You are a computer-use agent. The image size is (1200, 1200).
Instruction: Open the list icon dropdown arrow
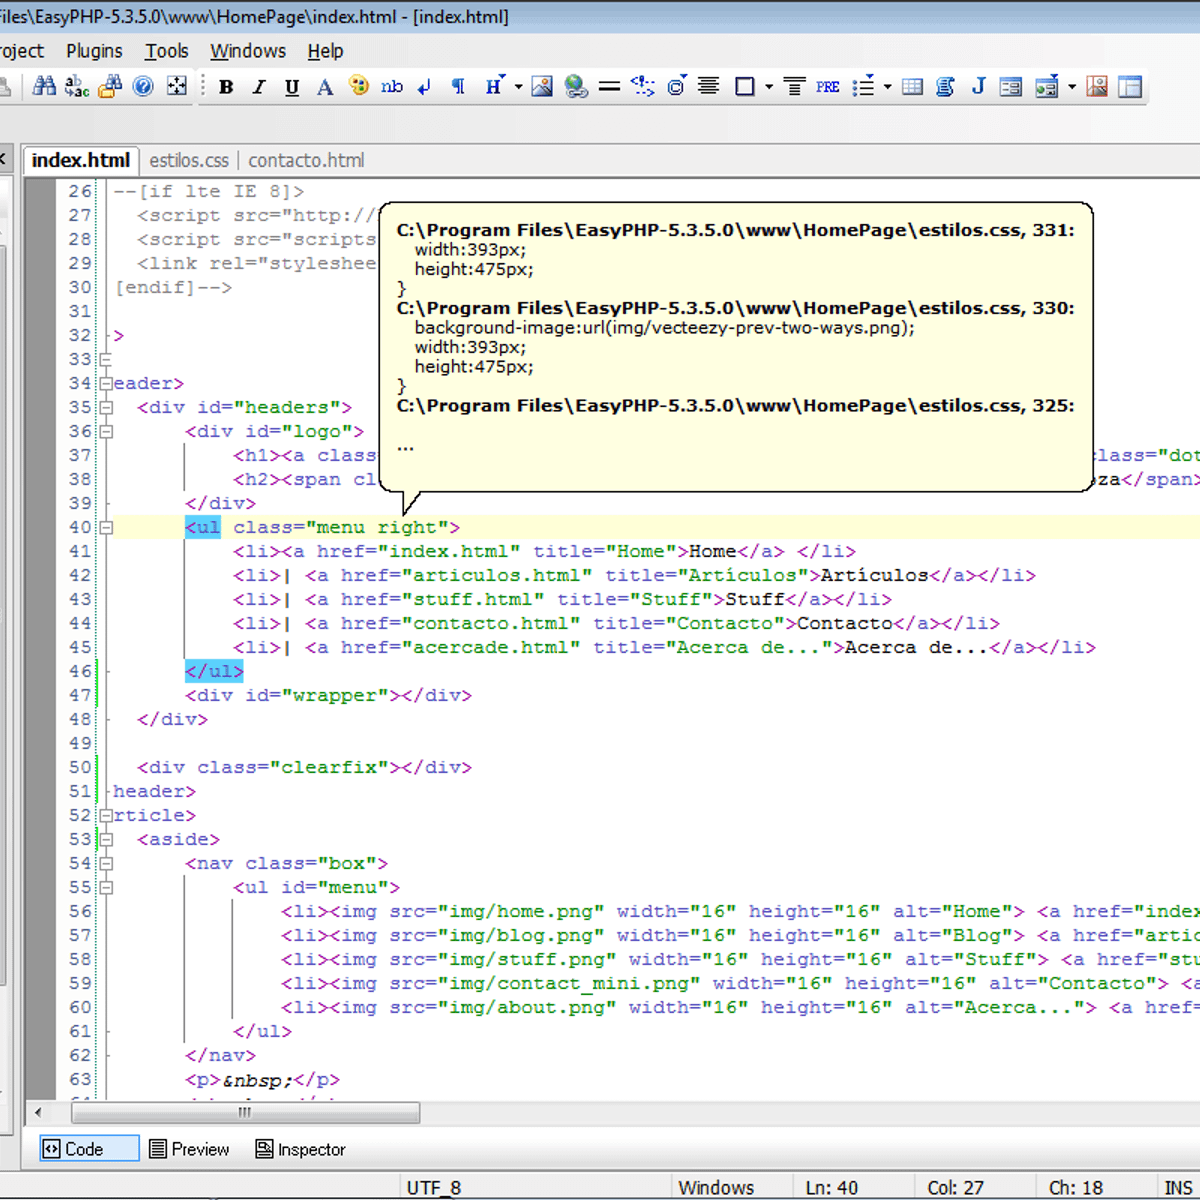coord(887,87)
